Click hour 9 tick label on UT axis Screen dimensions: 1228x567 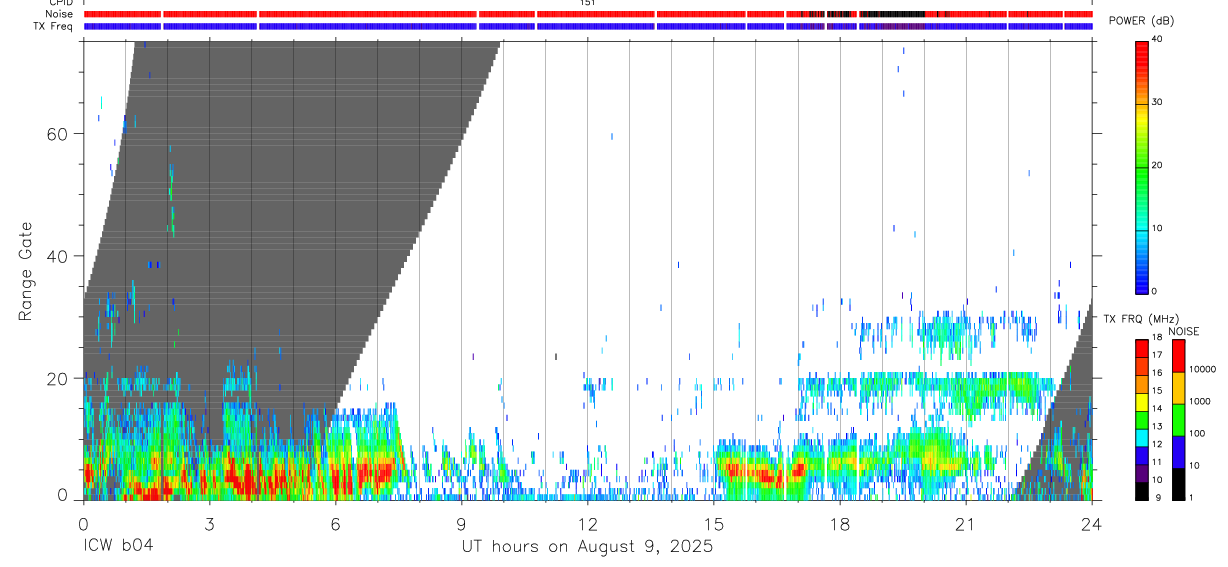[461, 523]
